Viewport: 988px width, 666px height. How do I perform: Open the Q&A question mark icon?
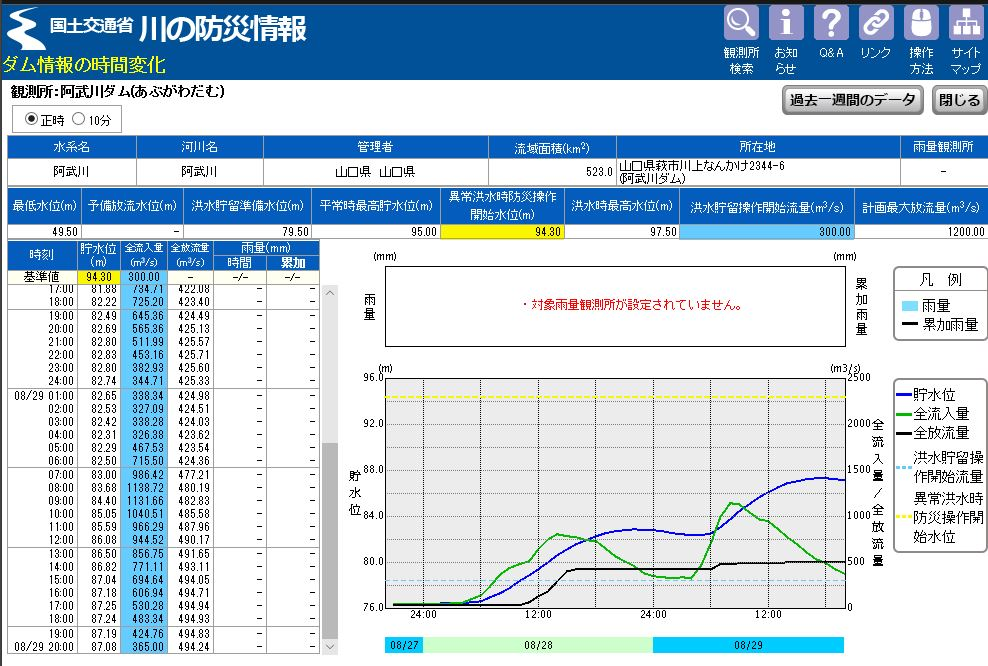point(831,24)
